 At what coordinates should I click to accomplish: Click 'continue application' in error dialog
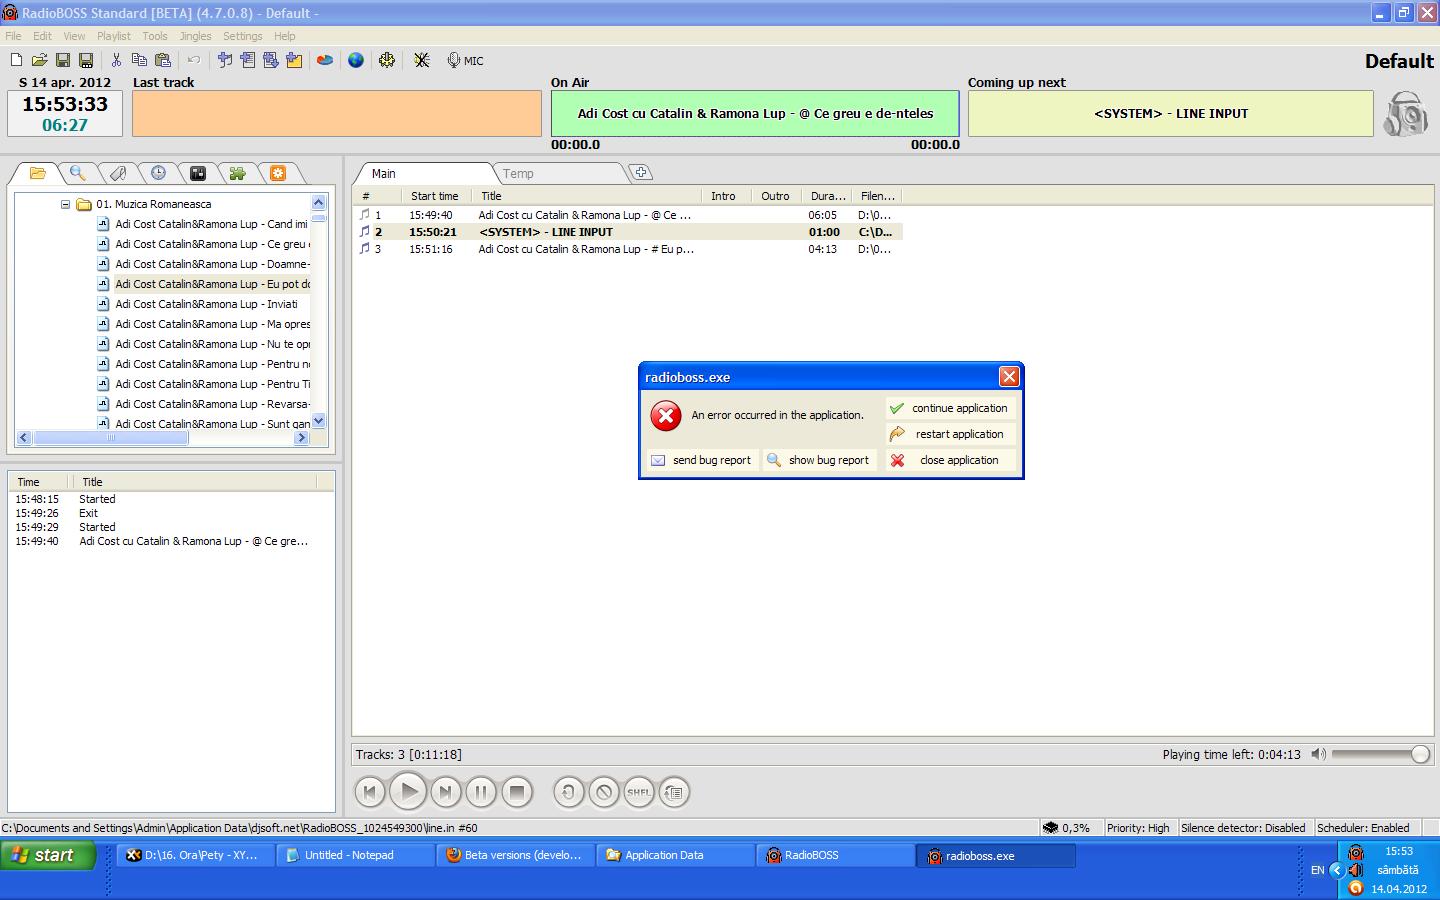[x=951, y=408]
